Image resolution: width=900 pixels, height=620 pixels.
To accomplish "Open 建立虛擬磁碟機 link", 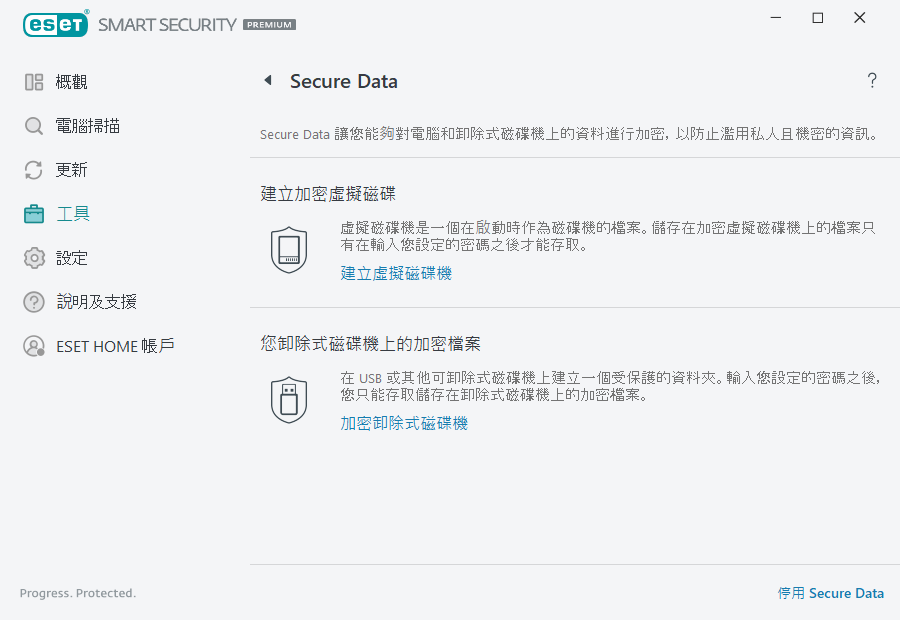I will 396,272.
